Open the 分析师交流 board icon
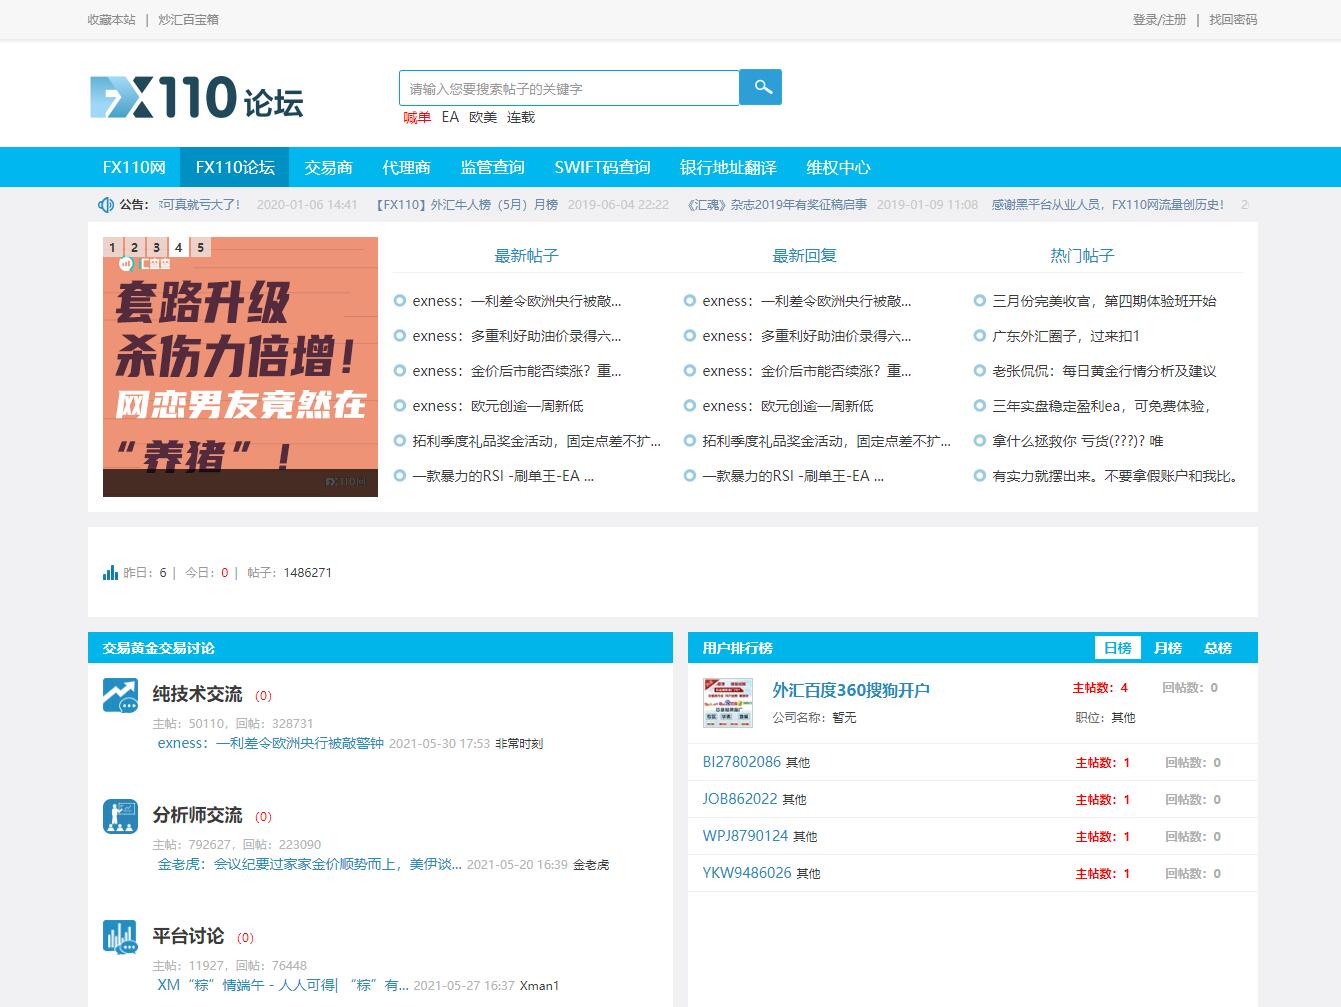 pyautogui.click(x=120, y=816)
